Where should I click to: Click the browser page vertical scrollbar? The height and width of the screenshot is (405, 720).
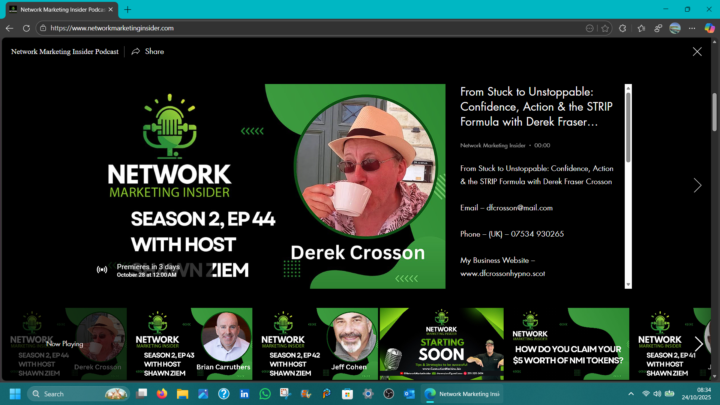[x=714, y=112]
